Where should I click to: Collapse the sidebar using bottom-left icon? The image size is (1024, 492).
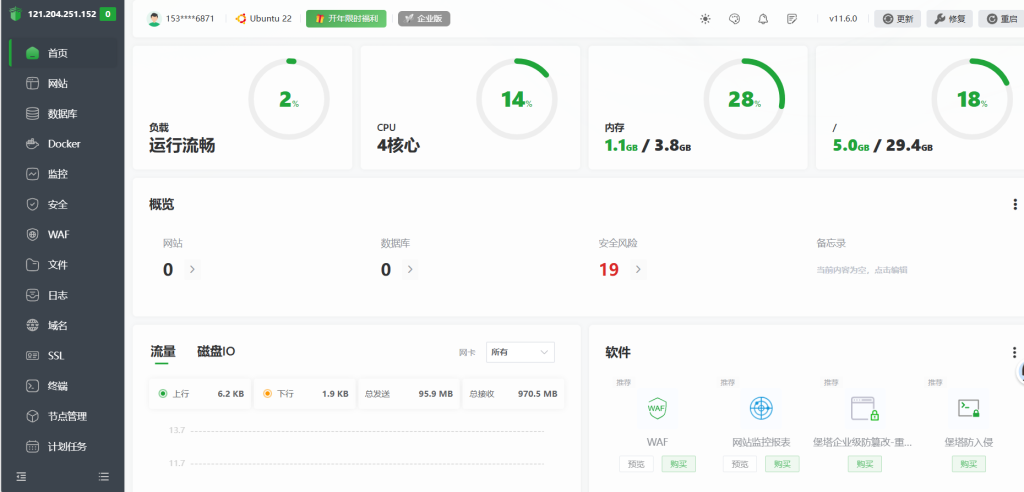(x=21, y=476)
